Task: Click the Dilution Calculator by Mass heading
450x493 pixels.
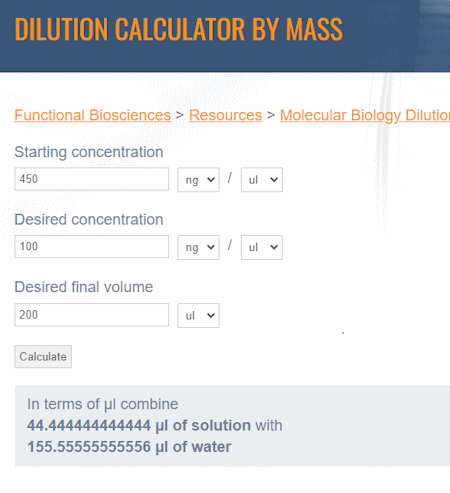Action: (179, 29)
